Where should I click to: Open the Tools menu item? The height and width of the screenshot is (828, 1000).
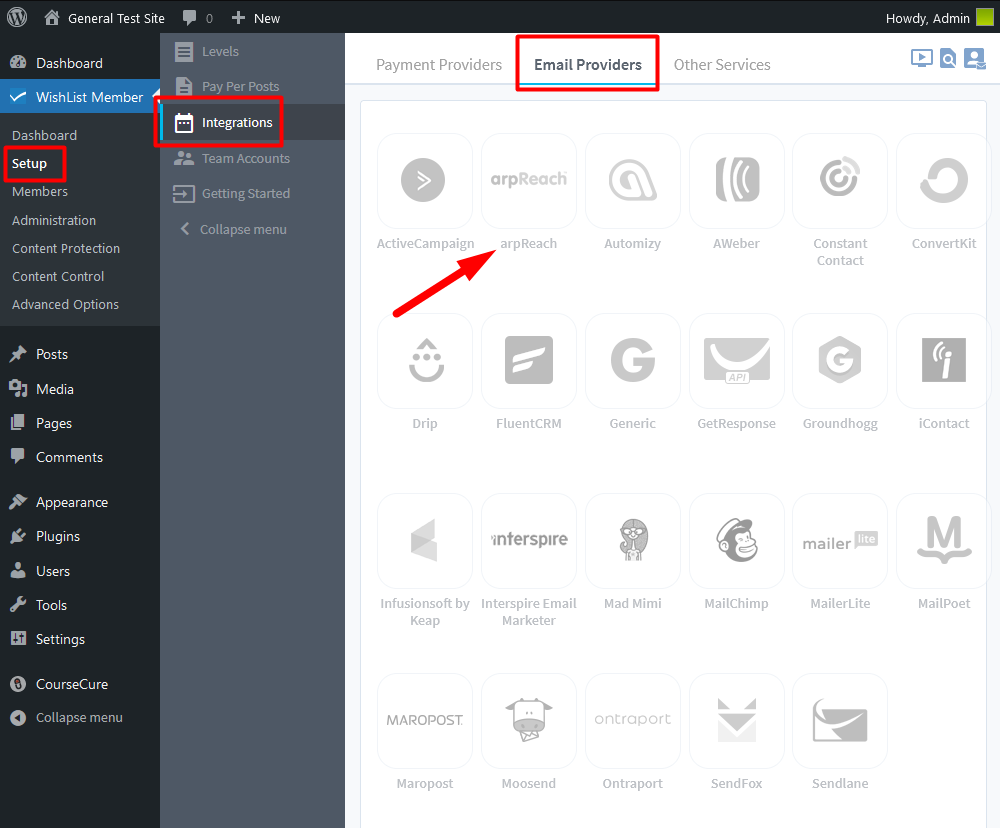click(80, 605)
